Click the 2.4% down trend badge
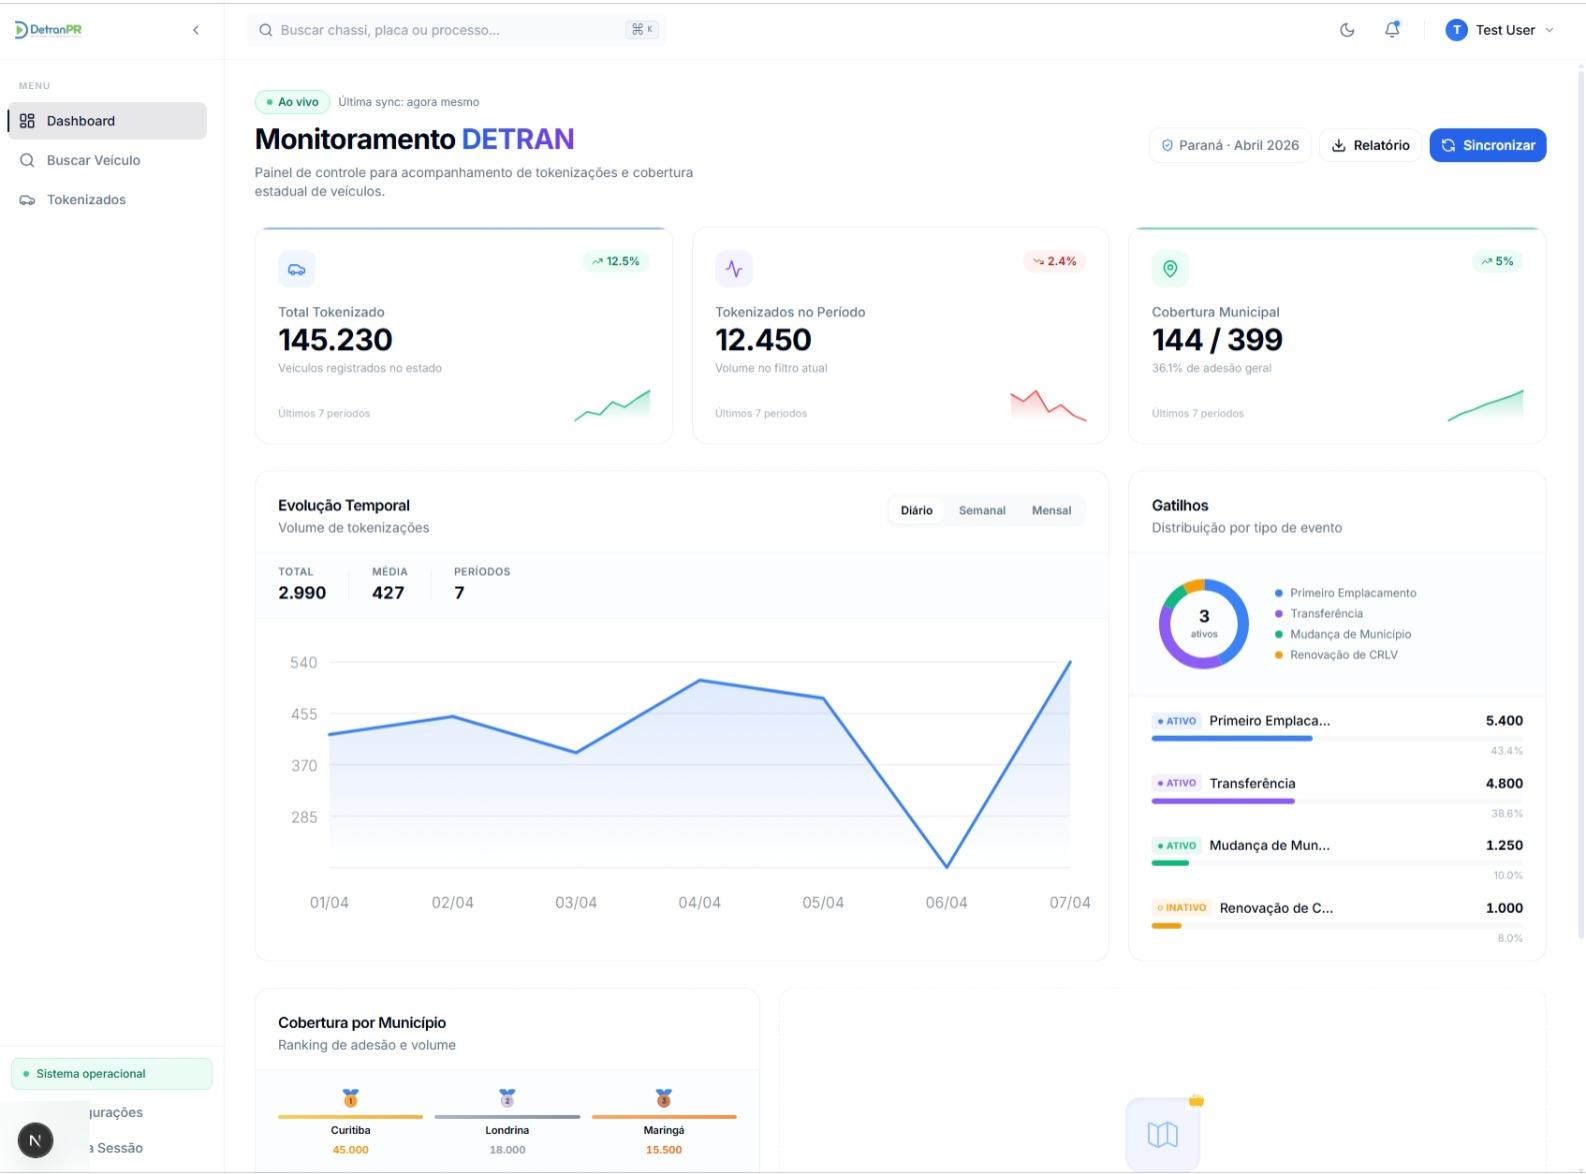 pos(1055,261)
